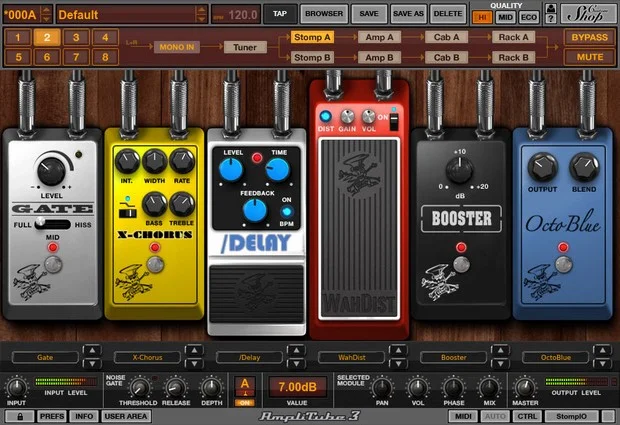
Task: Click the Octo Blue OUTPUT knob
Action: [x=542, y=167]
